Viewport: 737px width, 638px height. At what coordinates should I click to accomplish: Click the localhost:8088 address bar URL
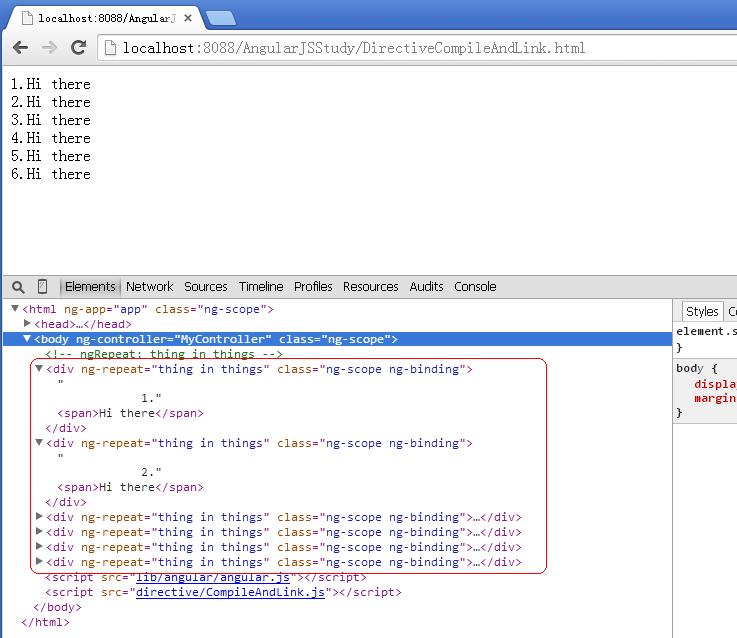[x=353, y=48]
